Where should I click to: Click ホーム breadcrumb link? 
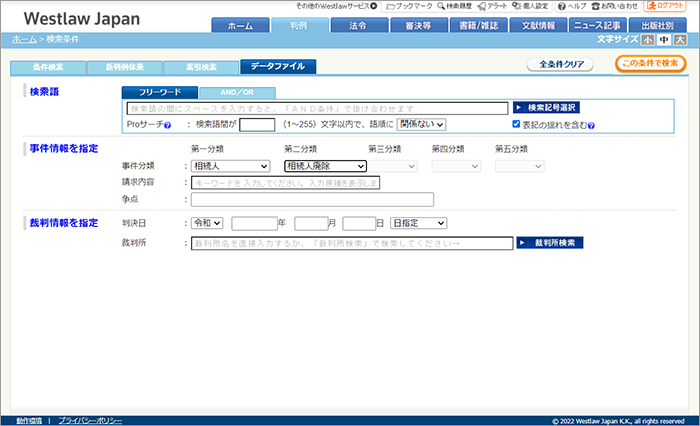point(24,39)
